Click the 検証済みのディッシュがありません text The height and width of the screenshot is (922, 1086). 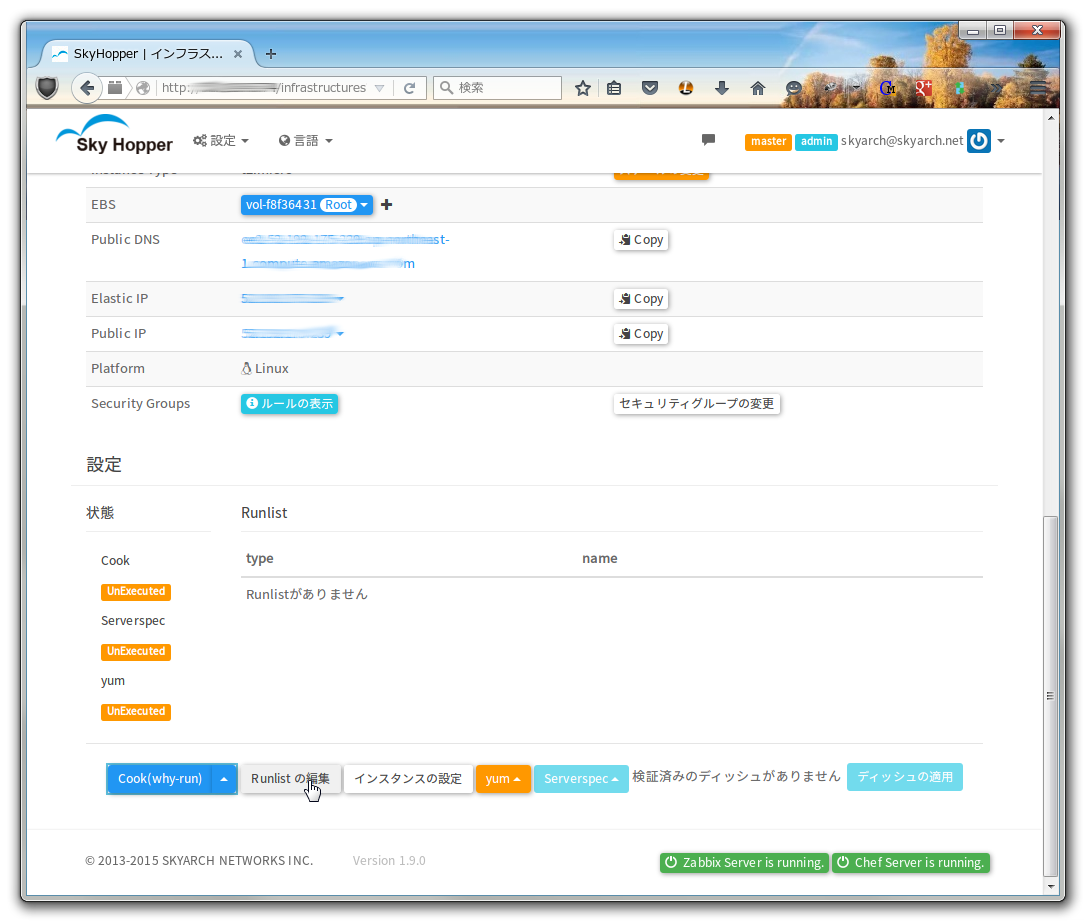coord(736,777)
